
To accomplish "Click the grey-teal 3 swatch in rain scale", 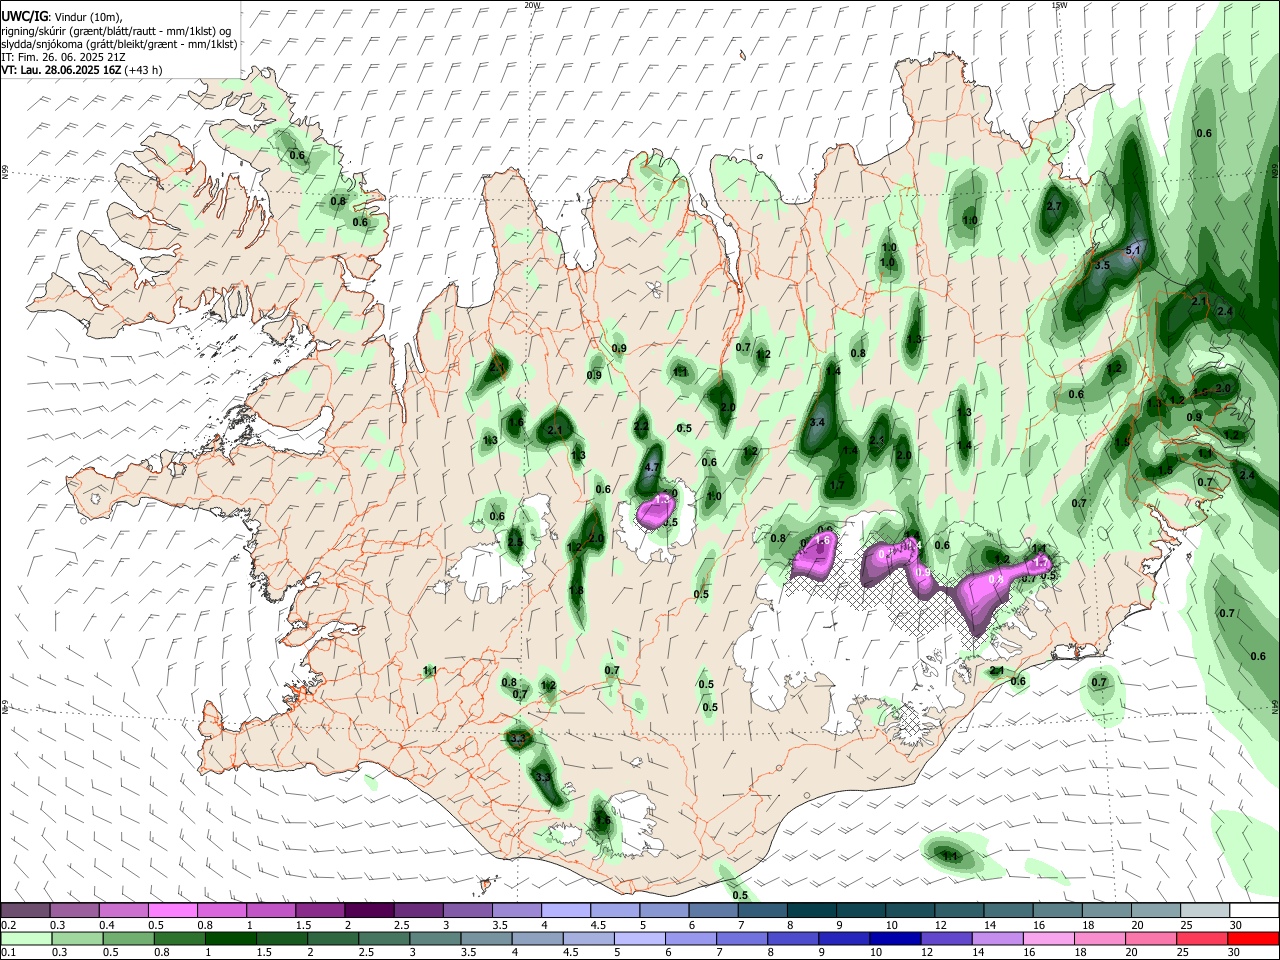I will click(435, 938).
